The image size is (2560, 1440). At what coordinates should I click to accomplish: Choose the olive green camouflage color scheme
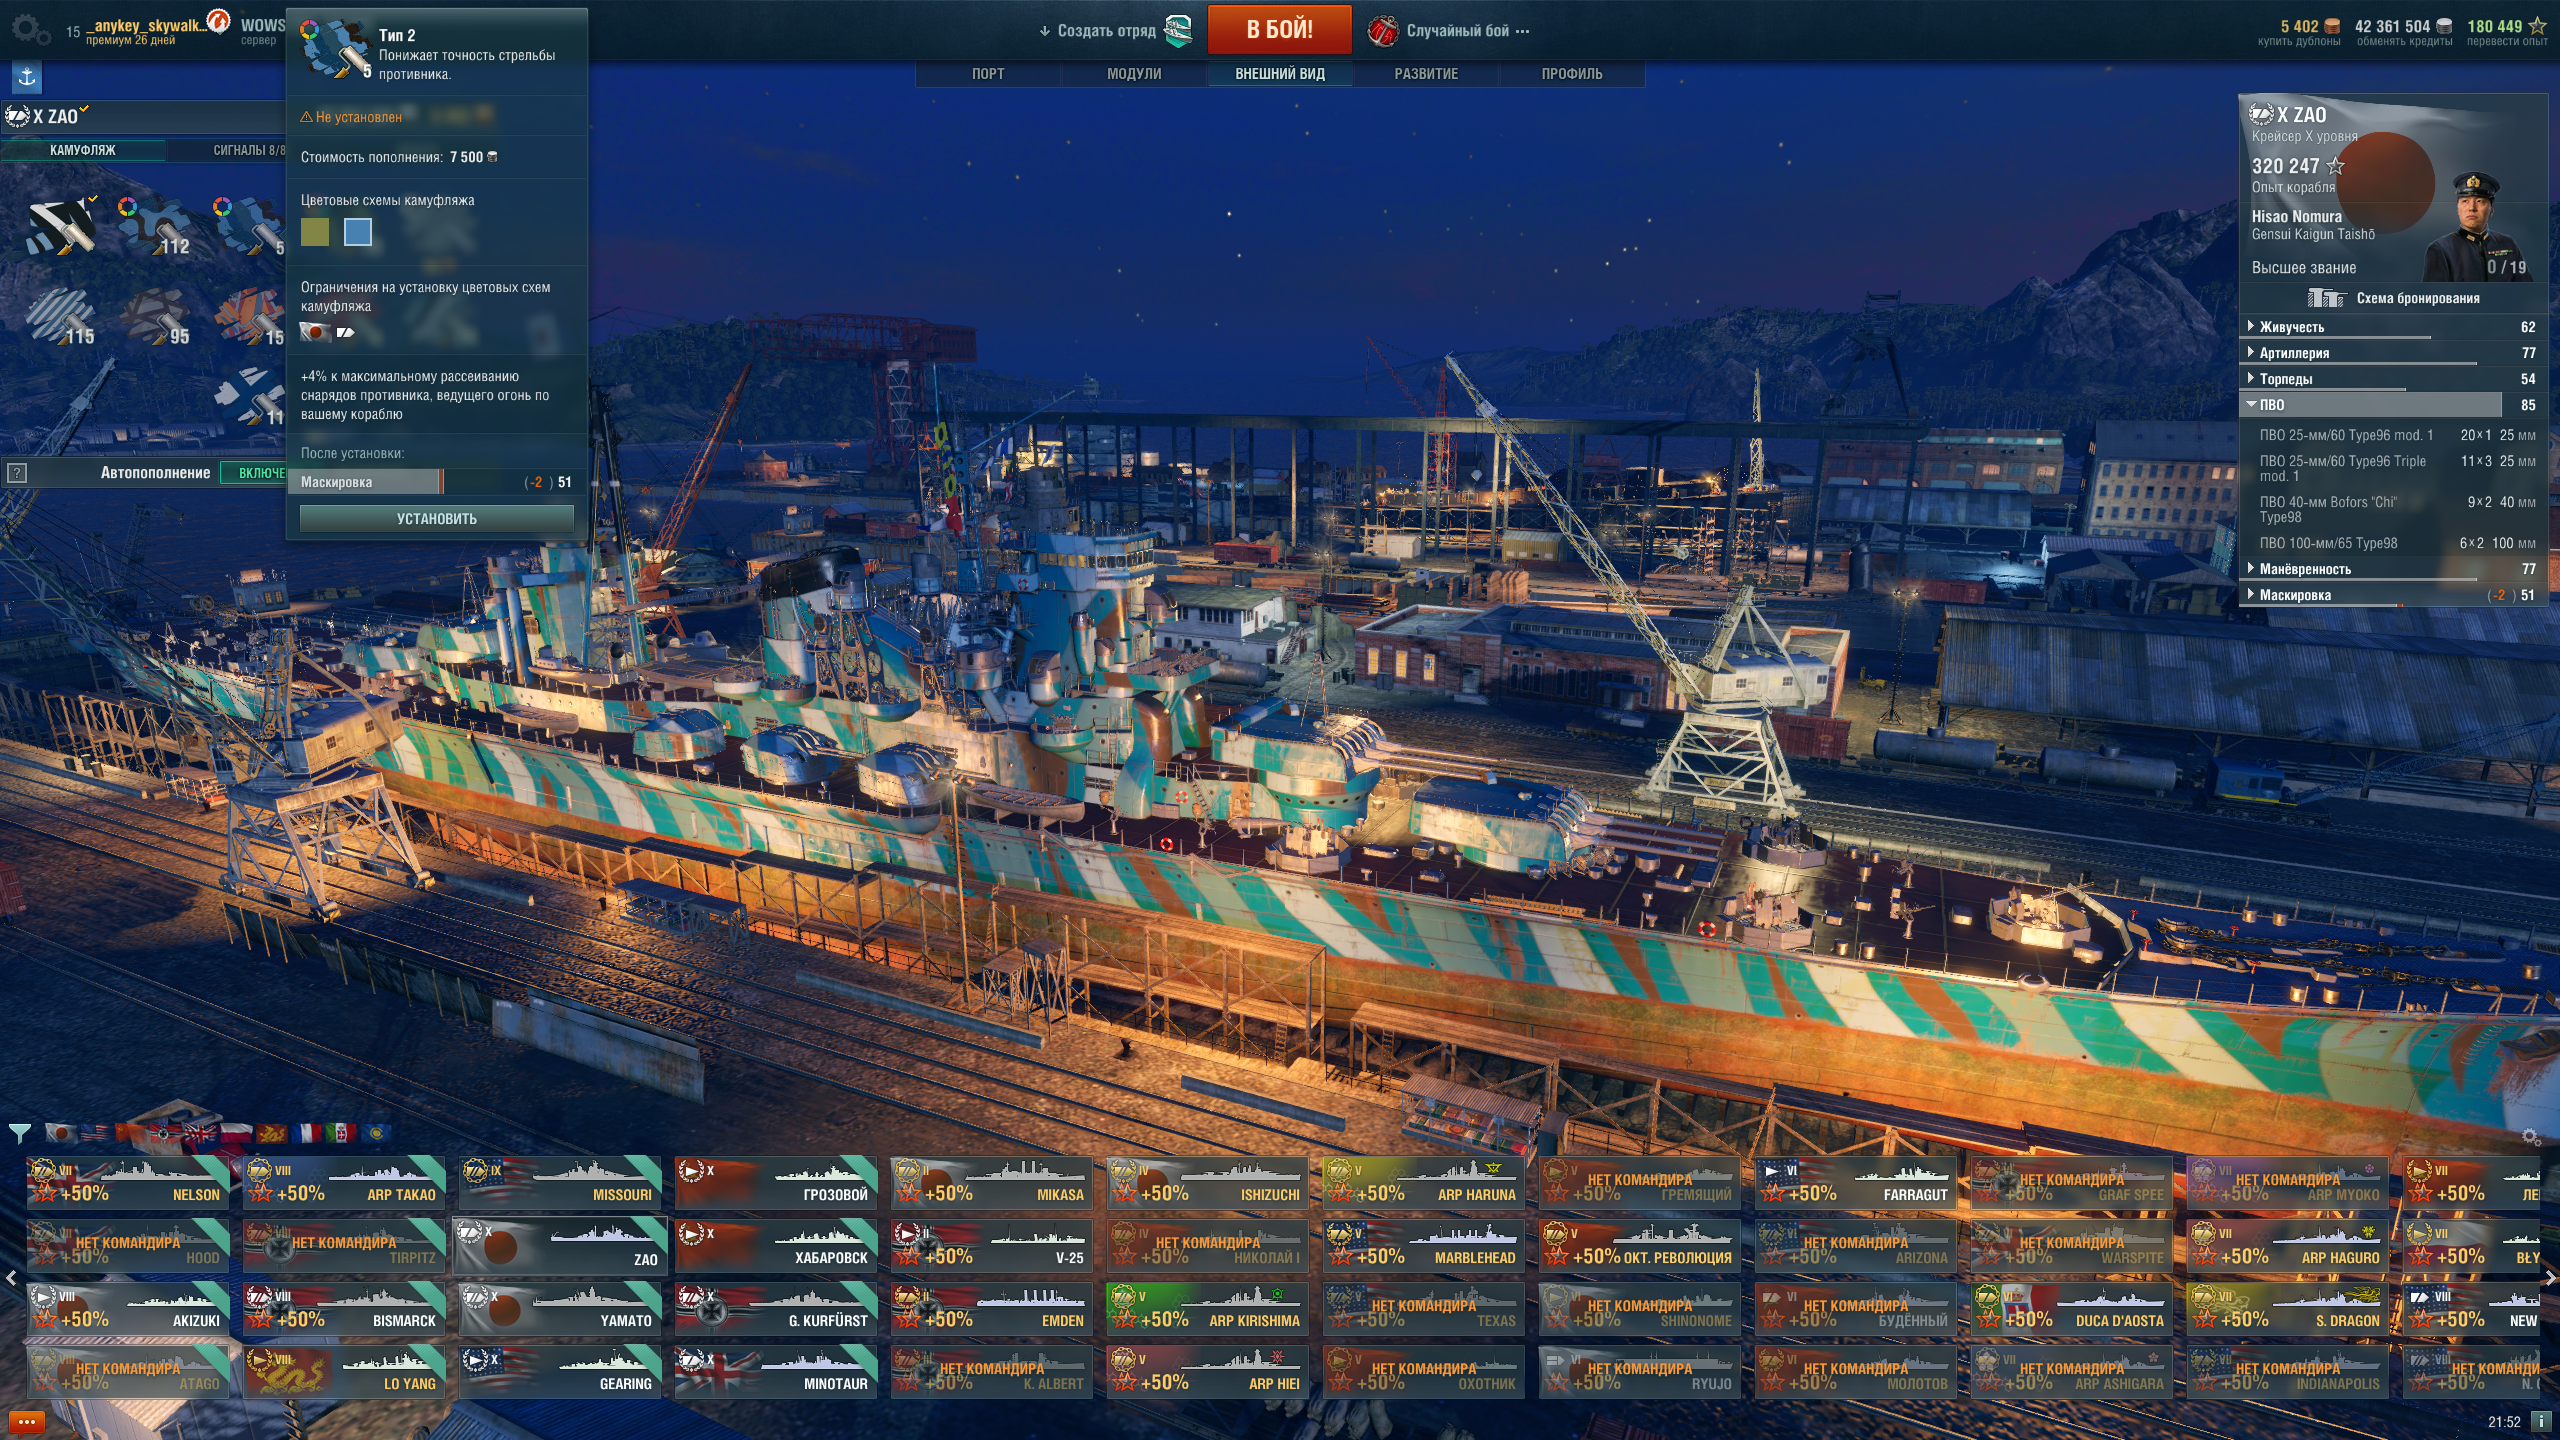click(315, 232)
